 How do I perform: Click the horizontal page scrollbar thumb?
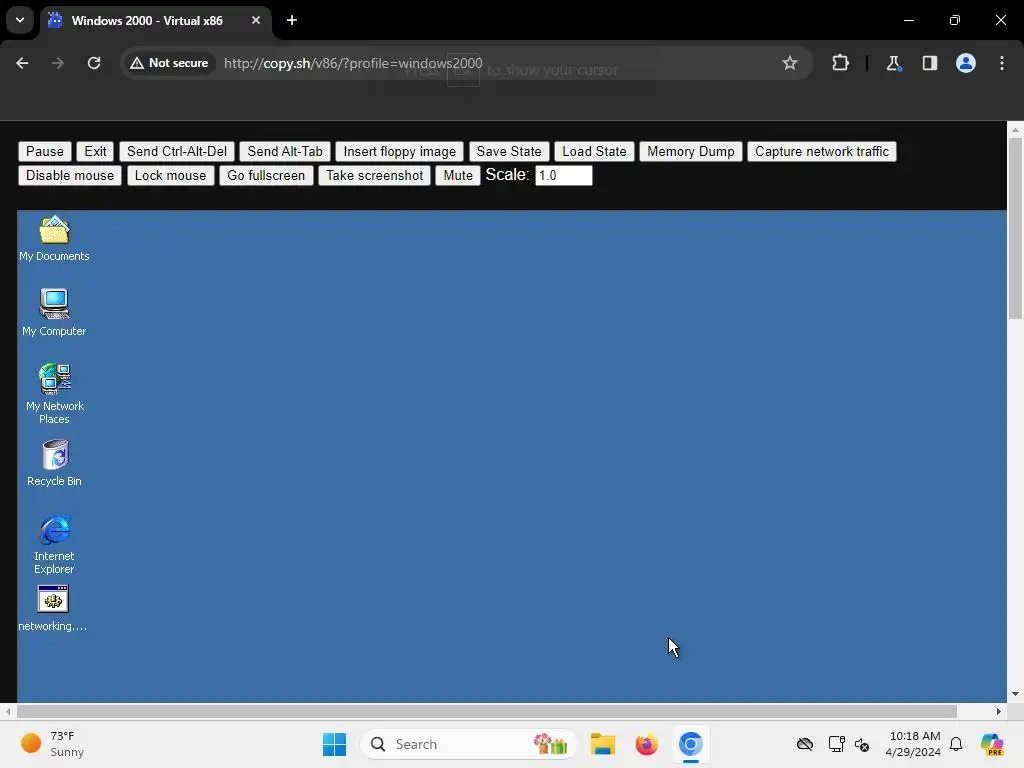point(487,711)
